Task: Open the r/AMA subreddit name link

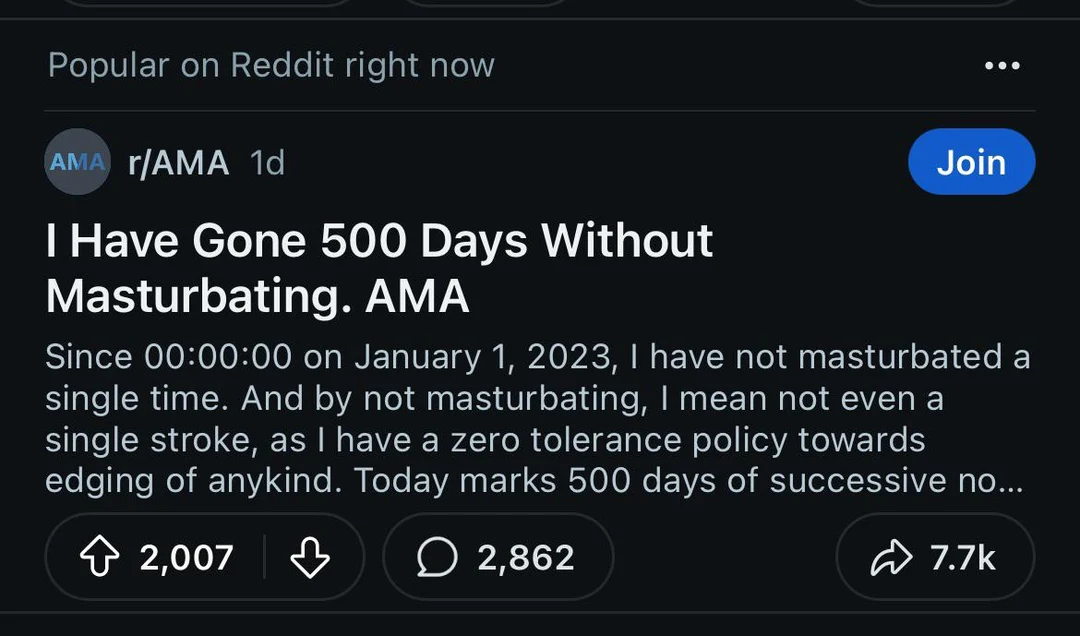Action: [178, 162]
